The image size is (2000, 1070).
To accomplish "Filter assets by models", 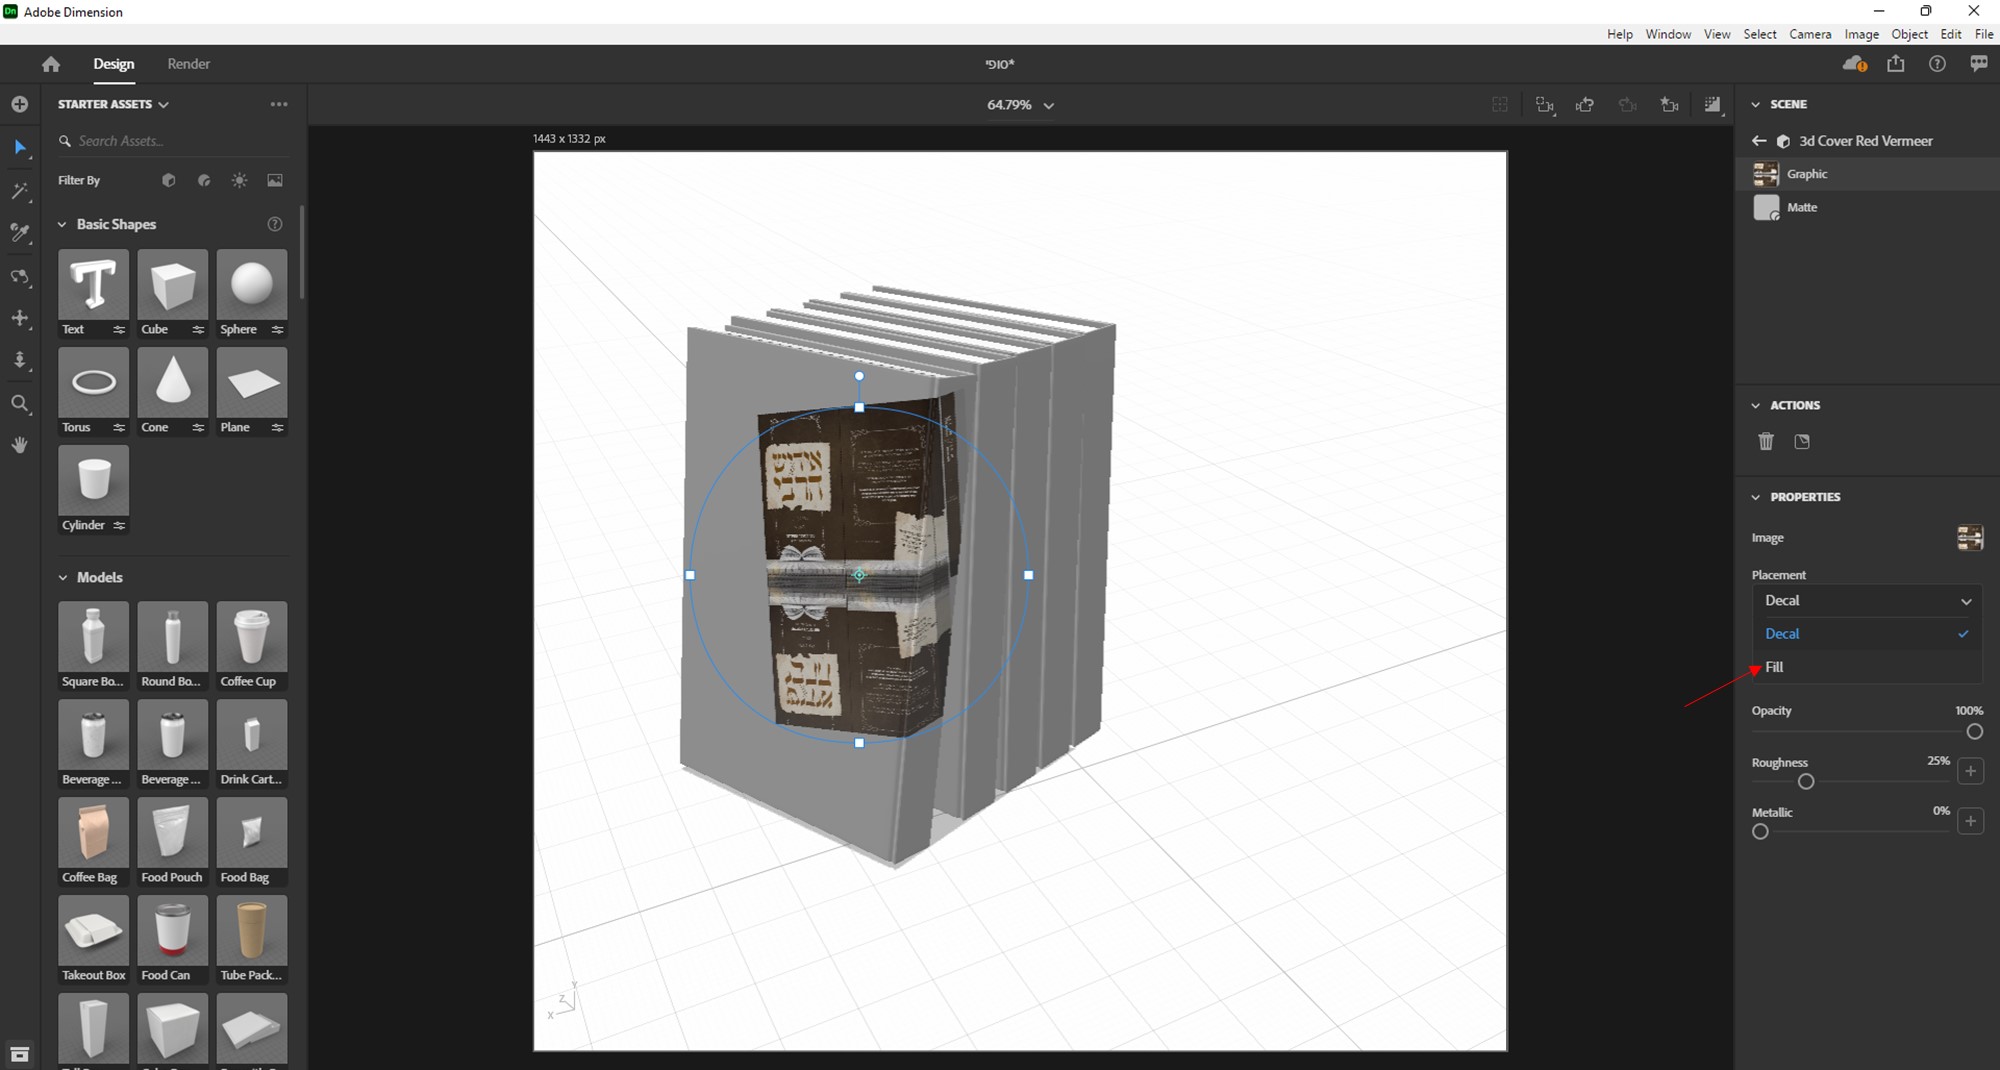I will click(168, 180).
